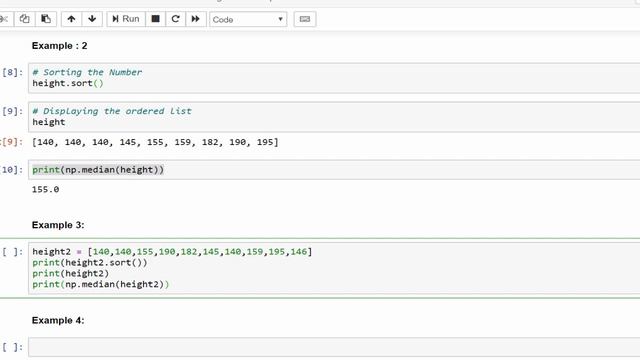Select the 'Example 4:' heading

pos(58,320)
